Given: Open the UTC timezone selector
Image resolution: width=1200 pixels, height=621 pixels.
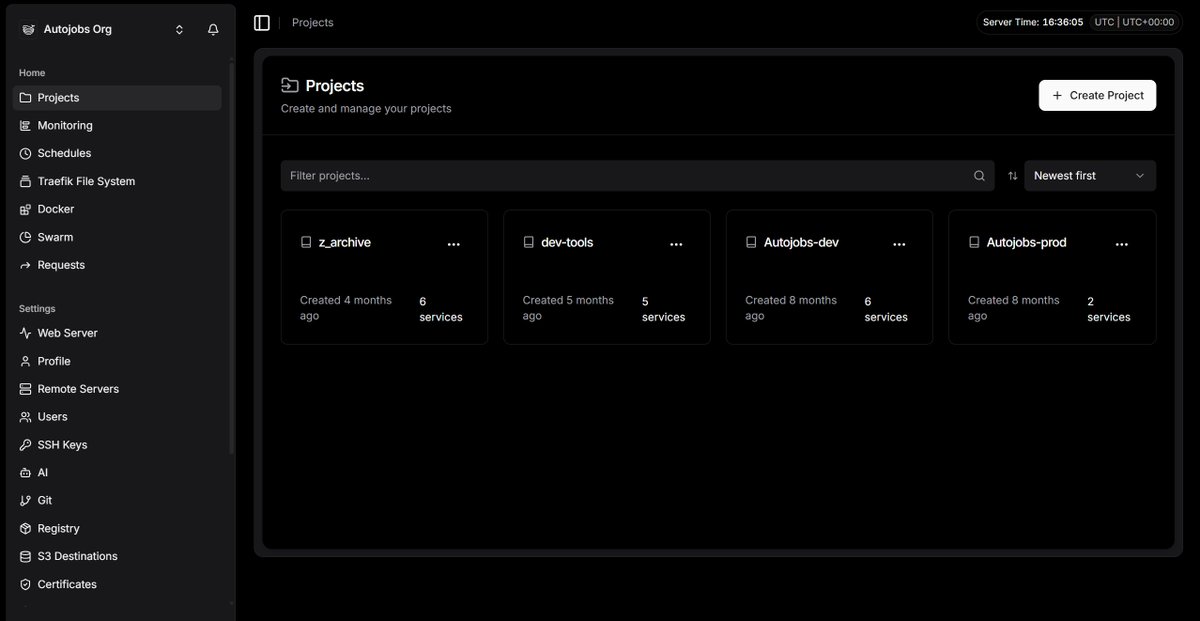Looking at the screenshot, I should 1134,22.
